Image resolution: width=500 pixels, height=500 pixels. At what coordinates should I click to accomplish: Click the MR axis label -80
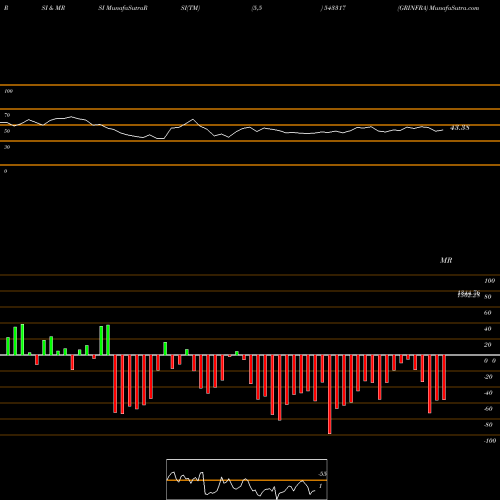coord(488,425)
